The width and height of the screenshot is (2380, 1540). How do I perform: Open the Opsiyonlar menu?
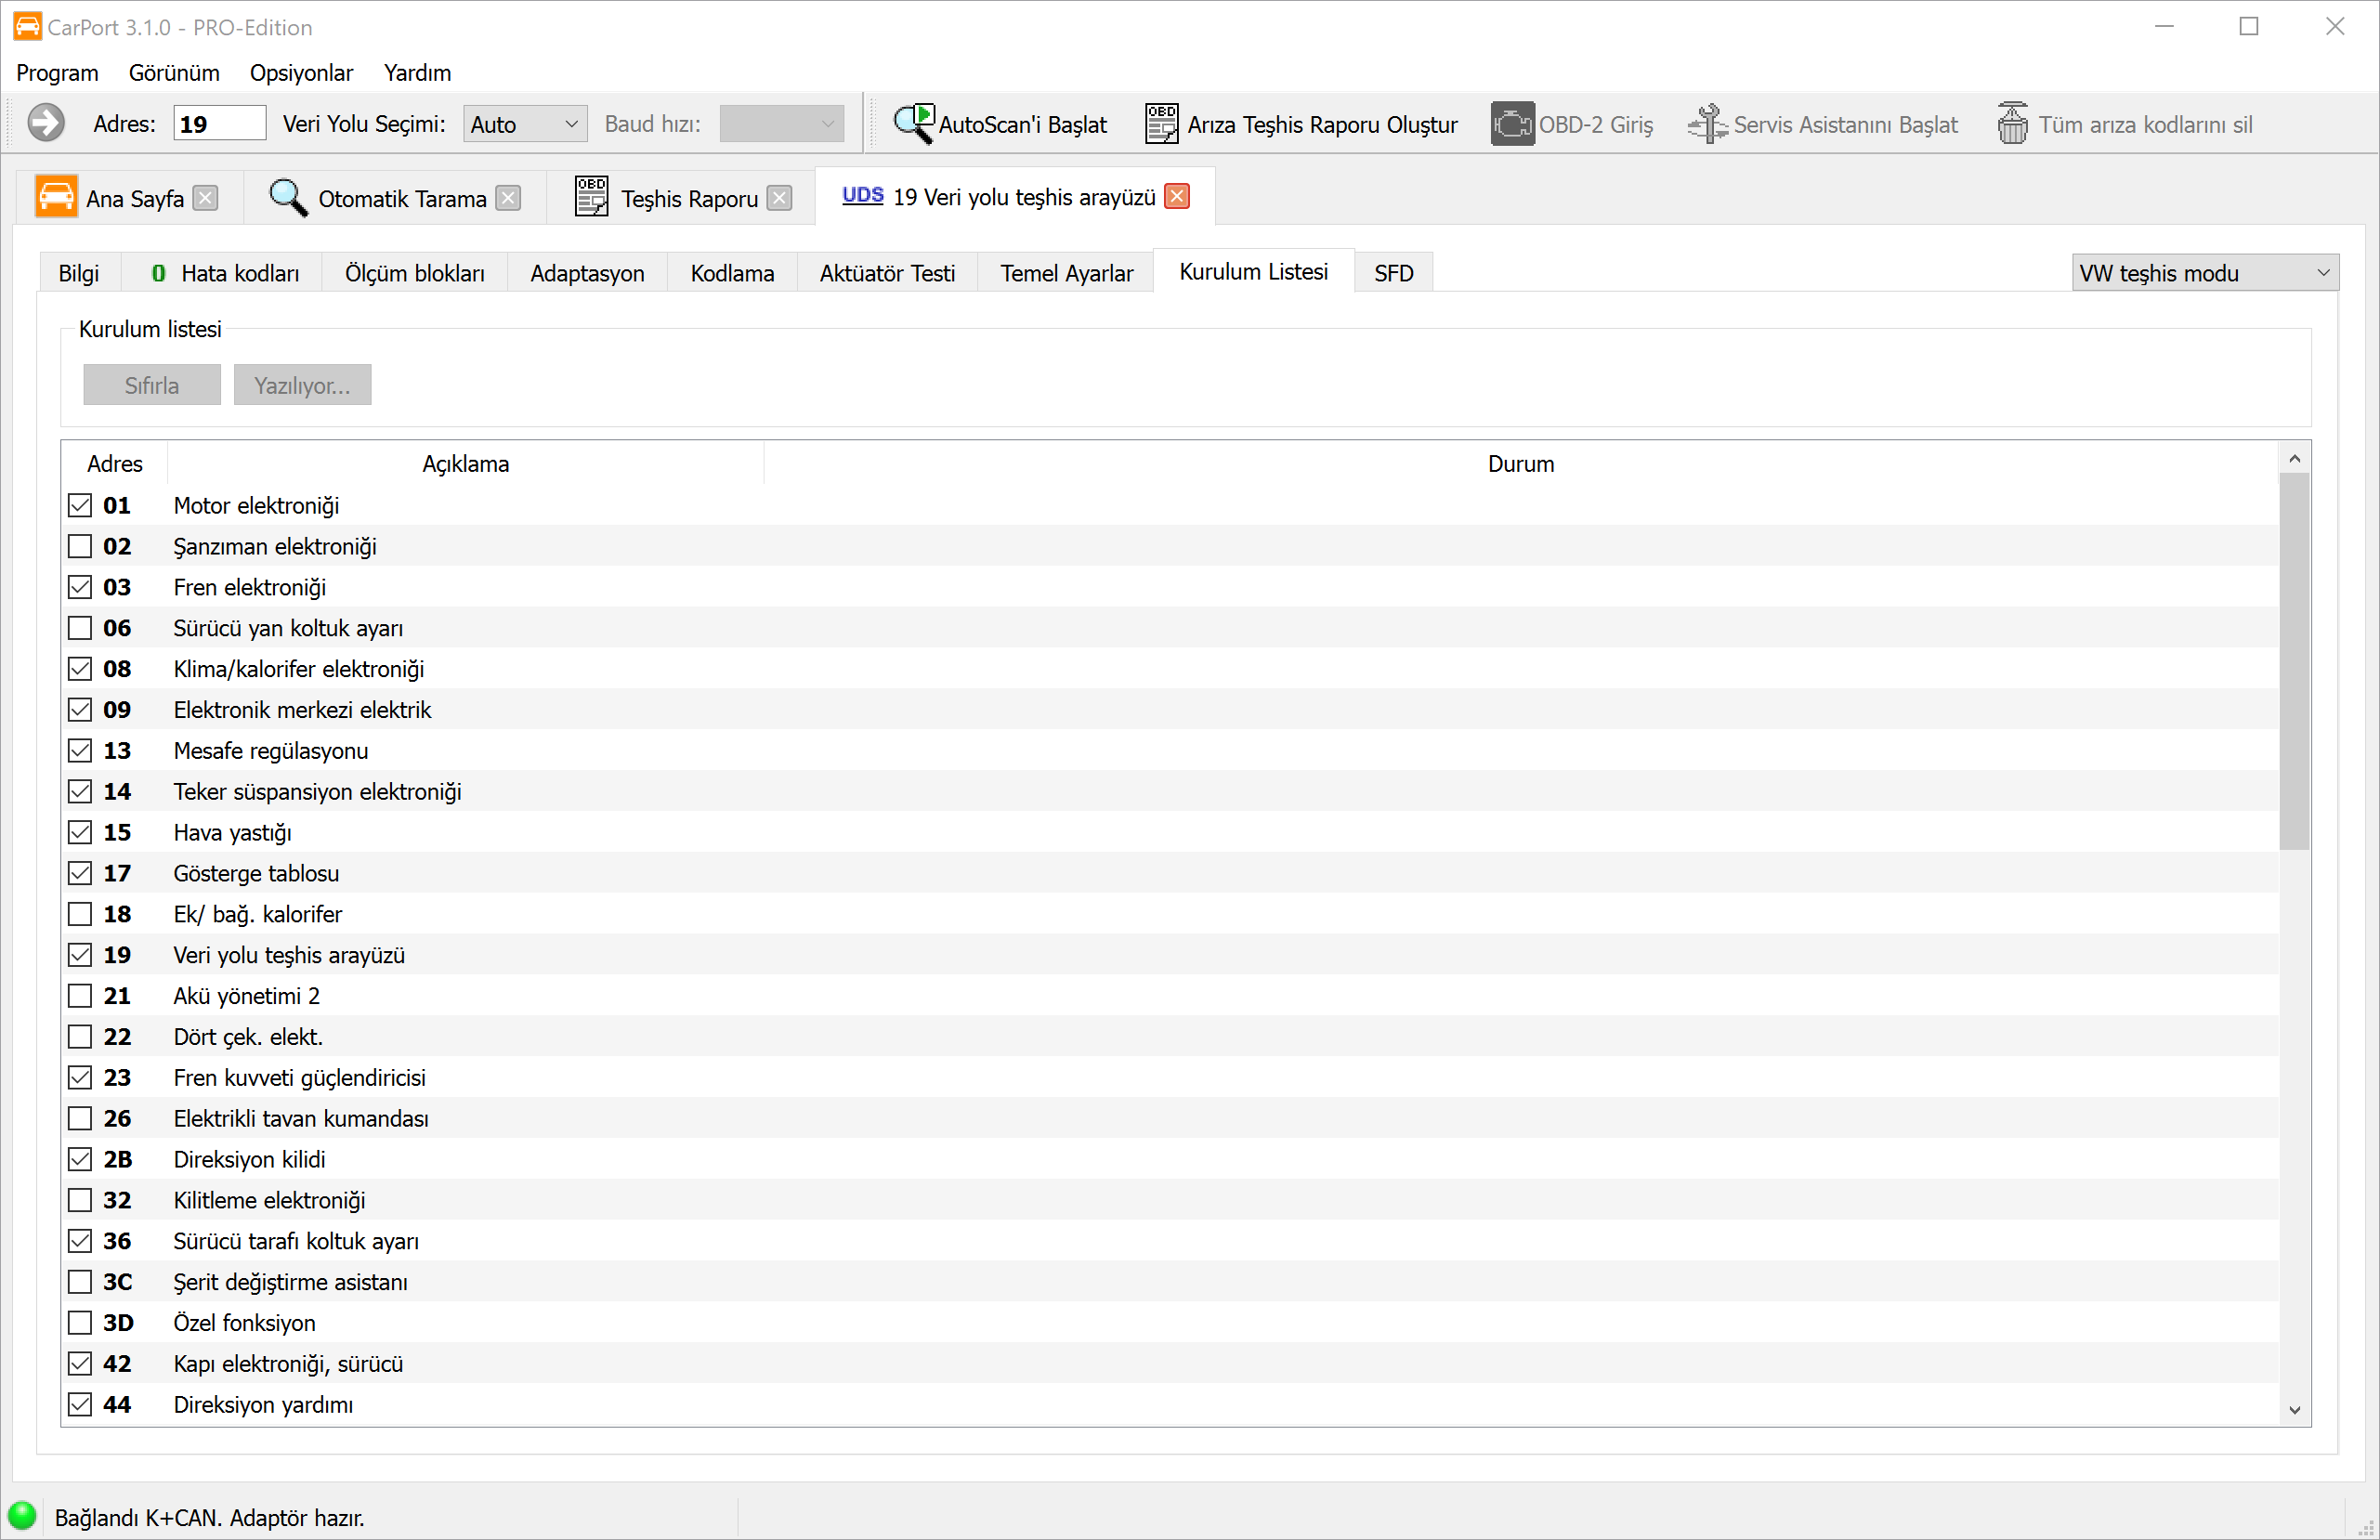301,73
